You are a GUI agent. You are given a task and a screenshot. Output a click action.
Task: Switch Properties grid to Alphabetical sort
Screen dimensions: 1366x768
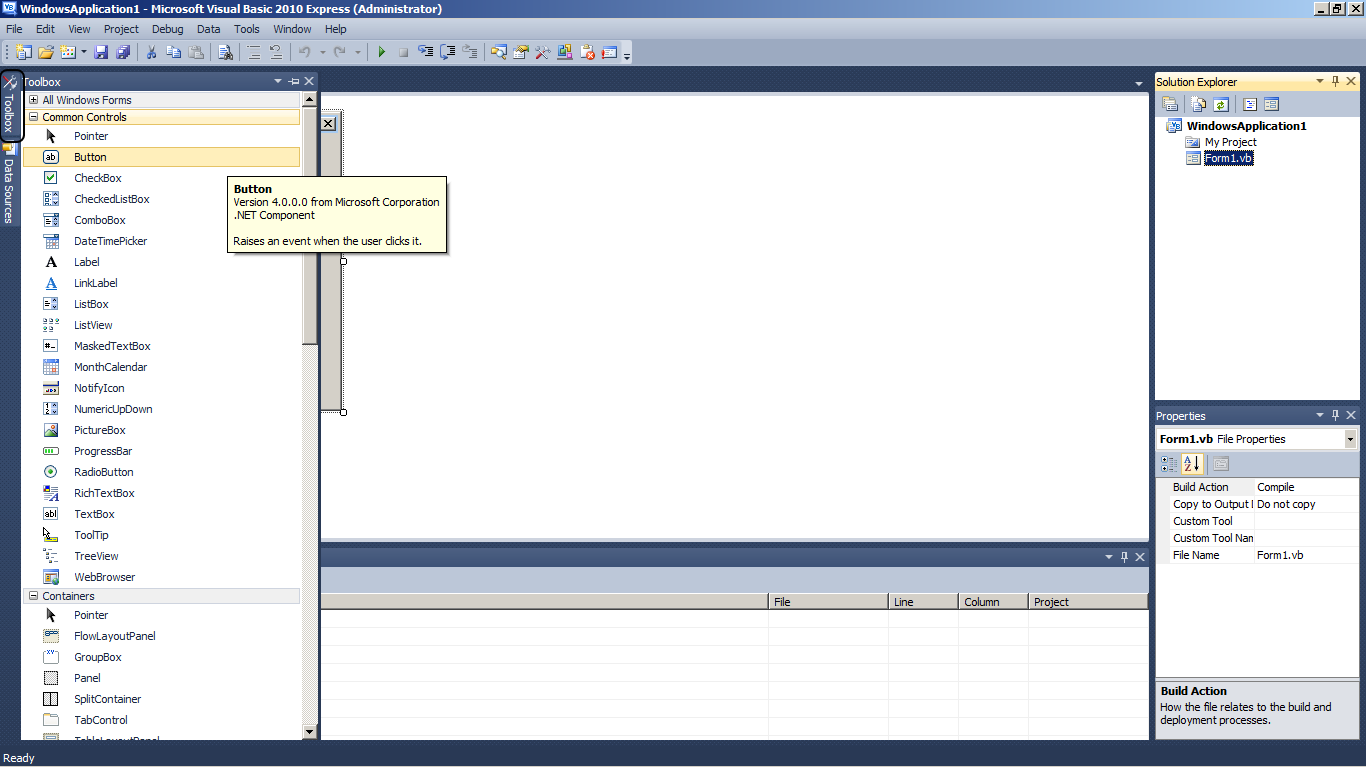click(1192, 464)
